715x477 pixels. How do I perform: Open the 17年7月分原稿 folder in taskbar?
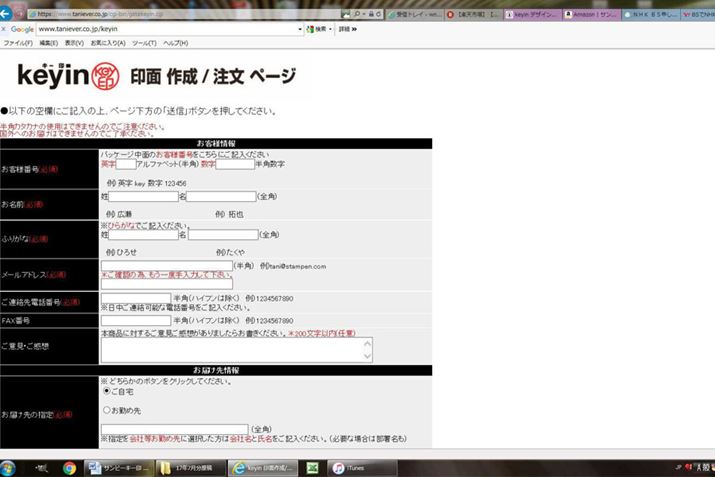tap(192, 467)
